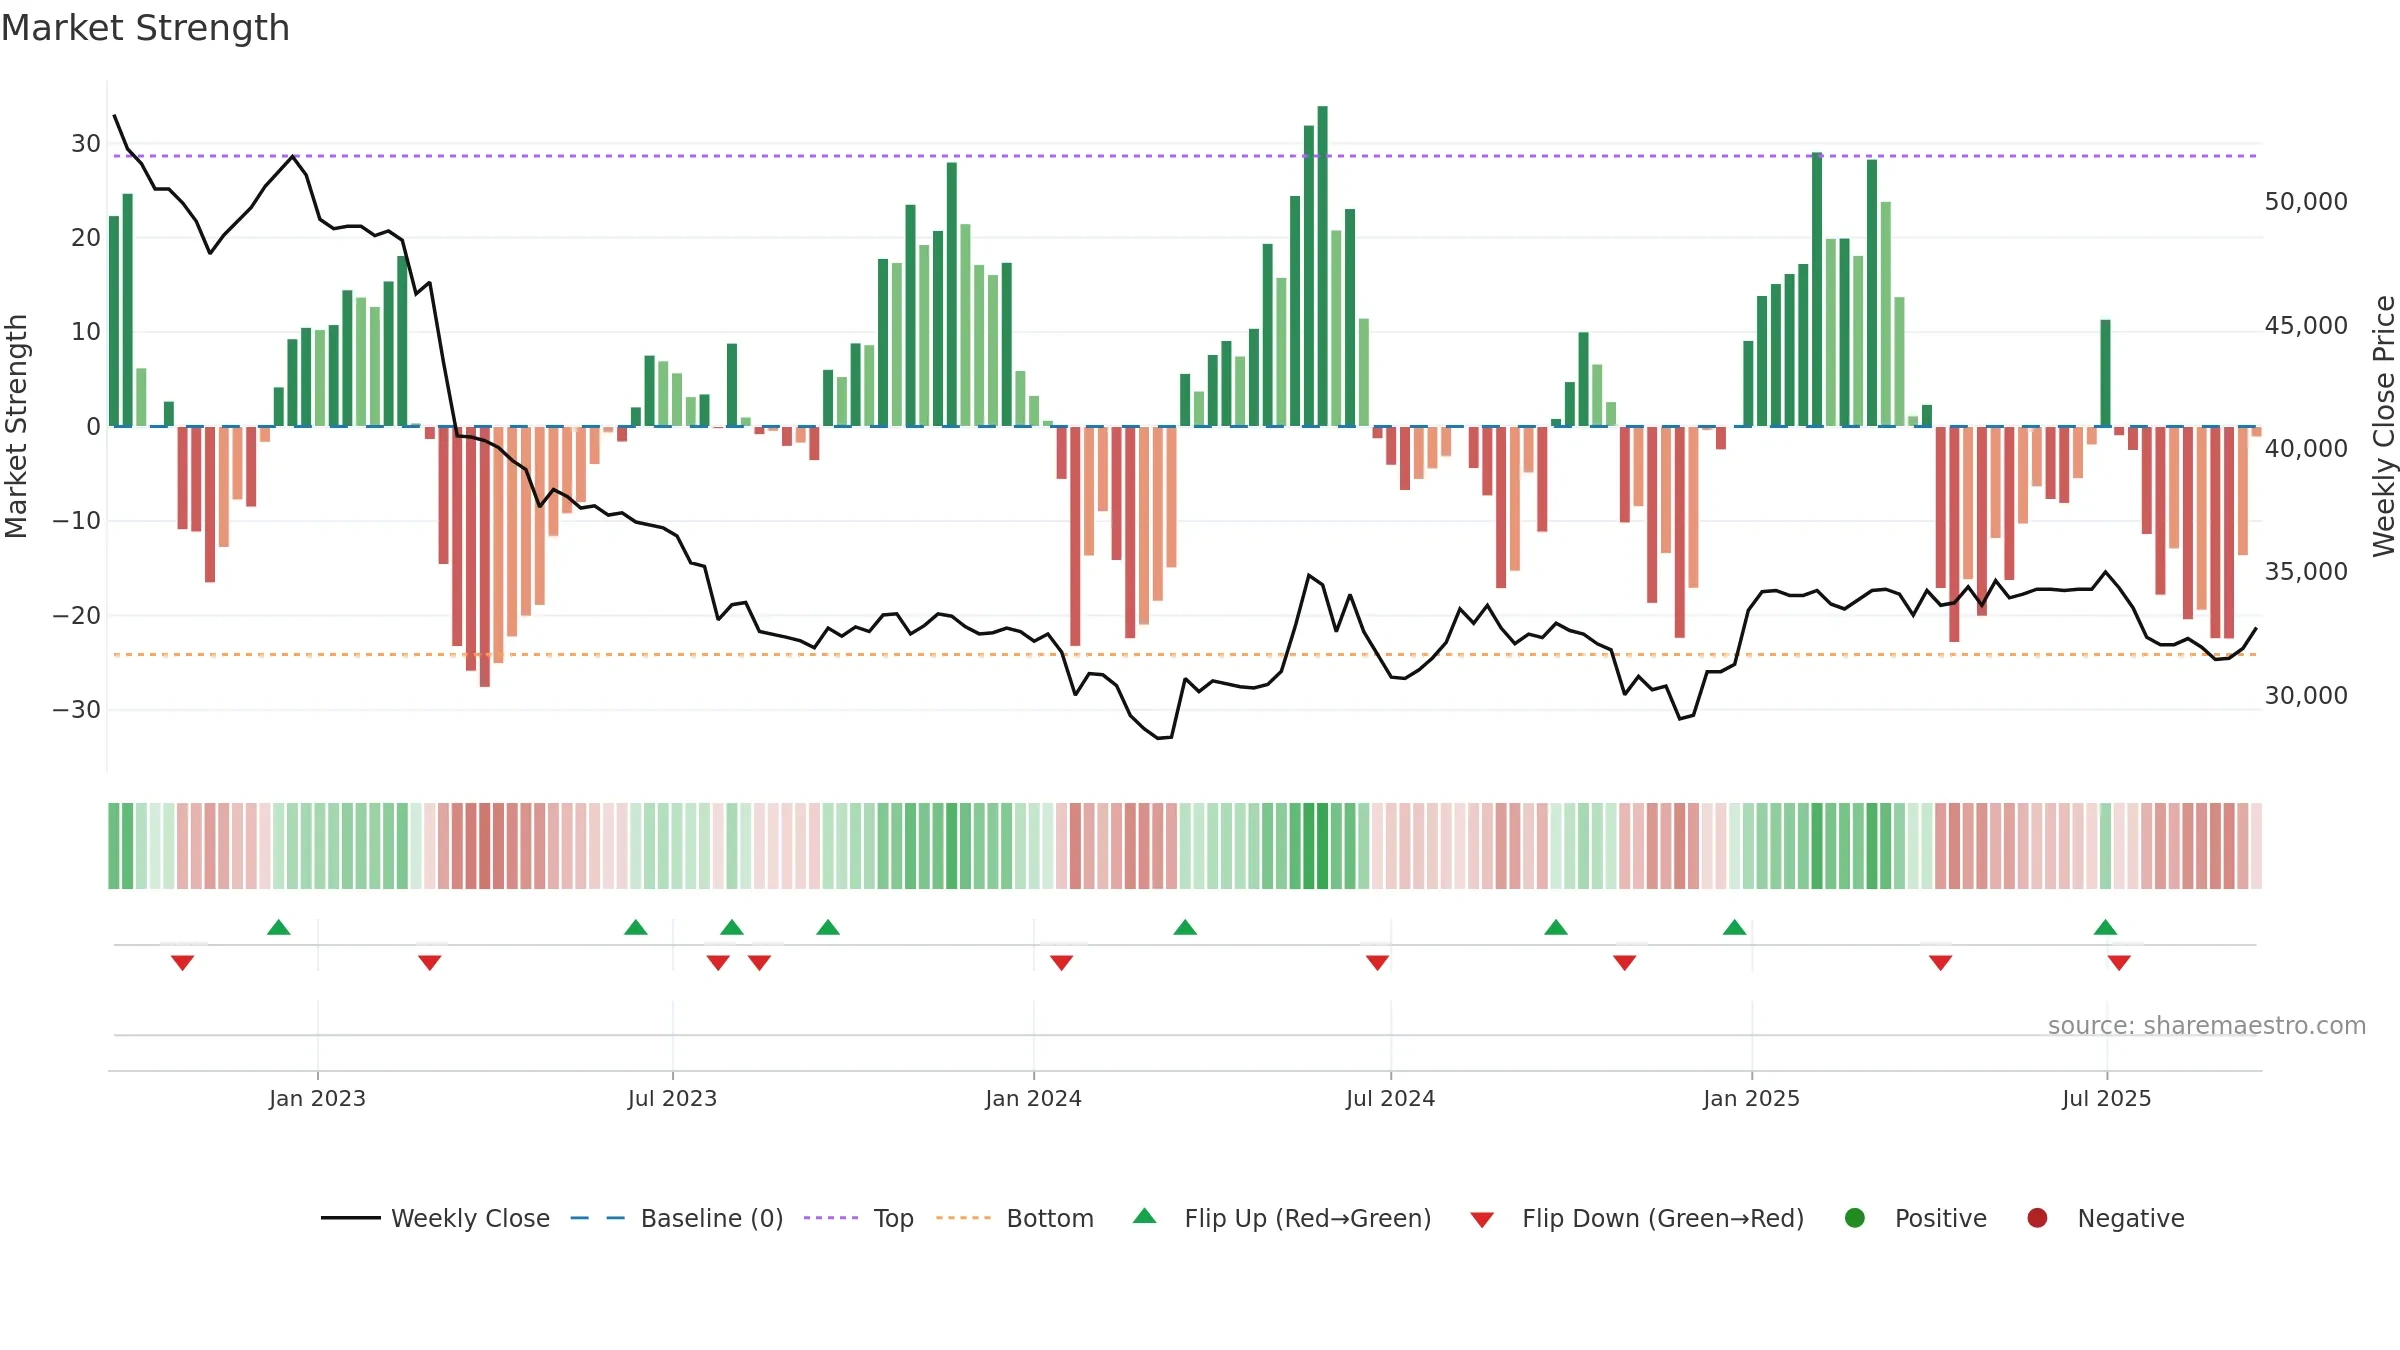This screenshot has width=2400, height=1350.
Task: Toggle the Top legend entry
Action: pos(859,1218)
